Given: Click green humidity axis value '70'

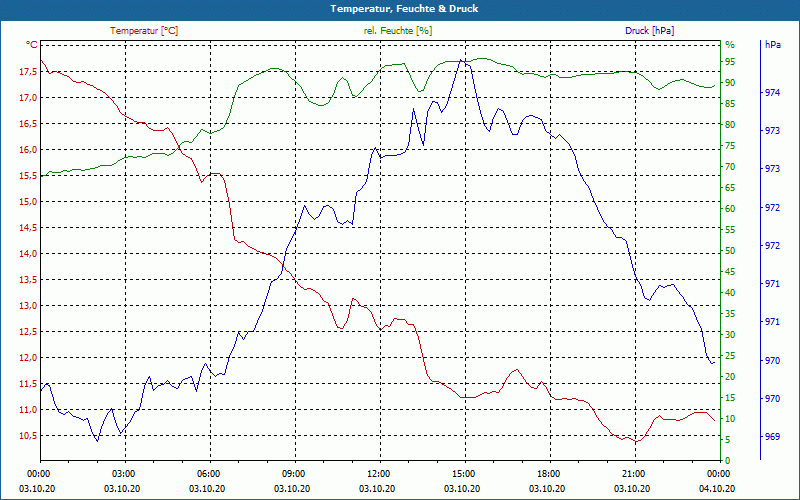Looking at the screenshot, I should click(730, 167).
